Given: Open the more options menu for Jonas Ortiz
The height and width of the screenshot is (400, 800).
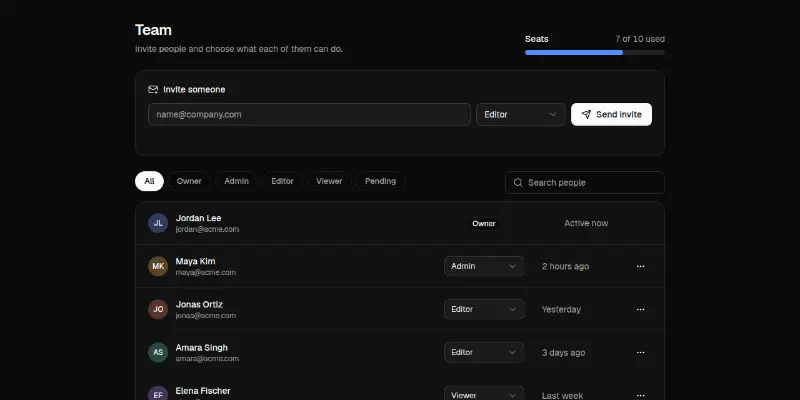Looking at the screenshot, I should point(640,309).
